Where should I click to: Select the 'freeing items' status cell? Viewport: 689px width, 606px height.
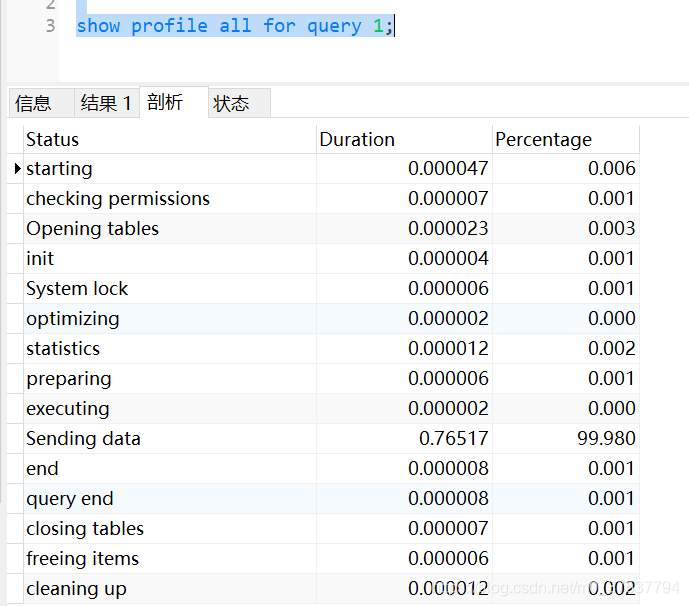click(170, 559)
